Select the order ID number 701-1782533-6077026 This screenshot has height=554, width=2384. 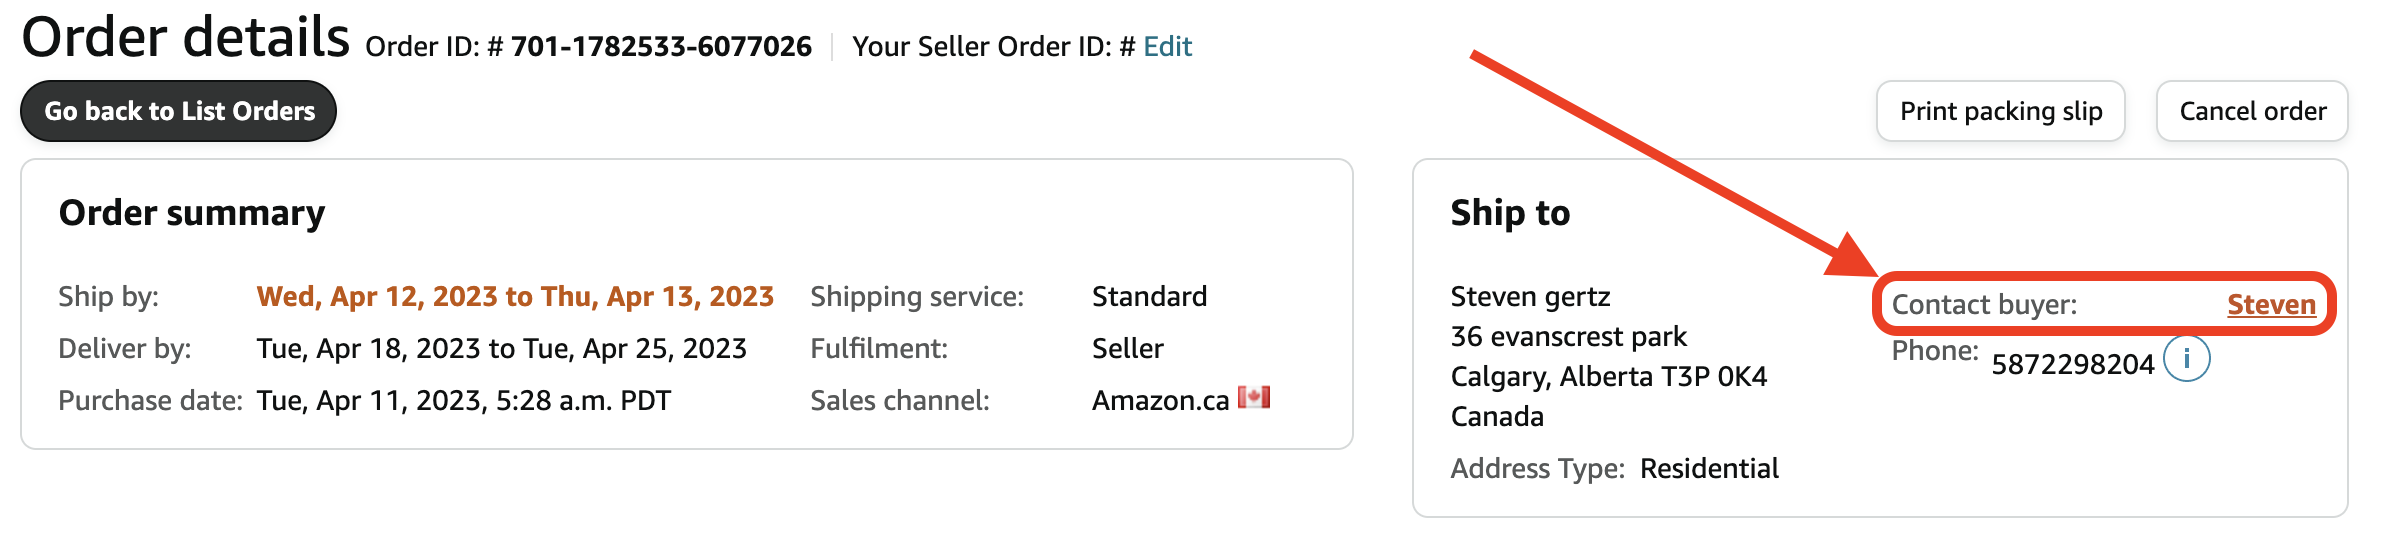(661, 46)
